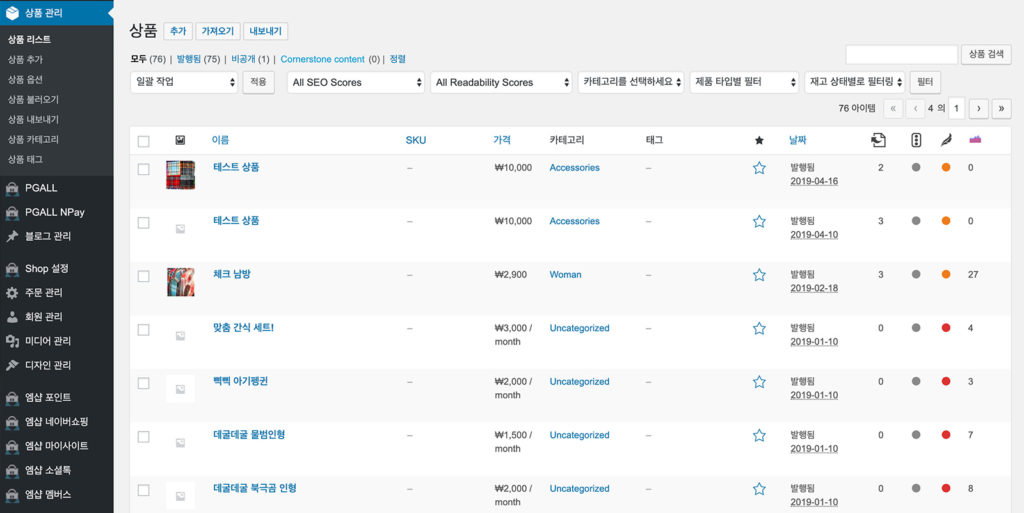Check the select-all checkbox in table header
Image resolution: width=1024 pixels, height=513 pixels.
pos(144,141)
